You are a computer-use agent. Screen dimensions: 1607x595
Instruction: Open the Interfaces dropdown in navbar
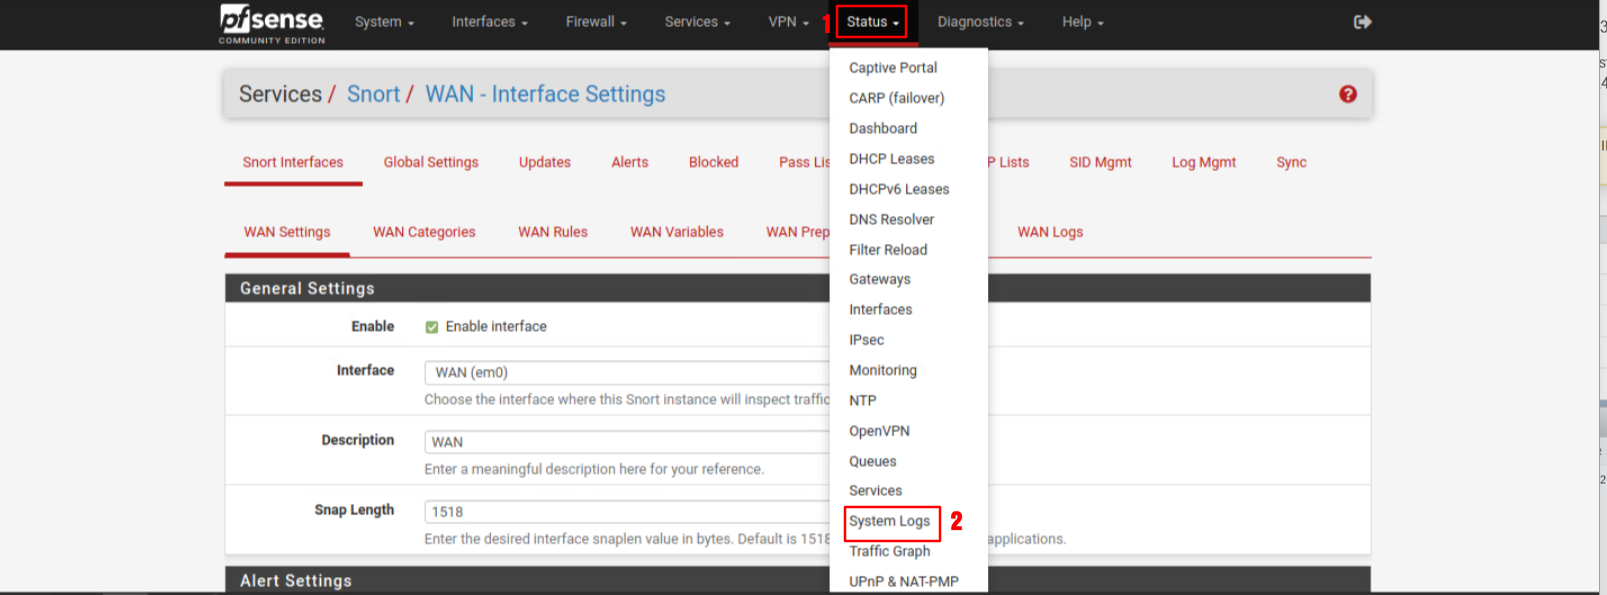[x=489, y=22]
